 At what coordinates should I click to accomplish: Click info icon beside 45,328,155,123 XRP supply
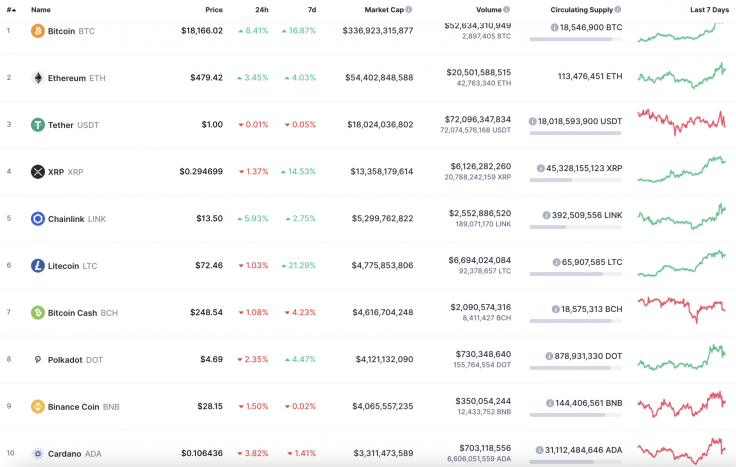[x=541, y=168]
